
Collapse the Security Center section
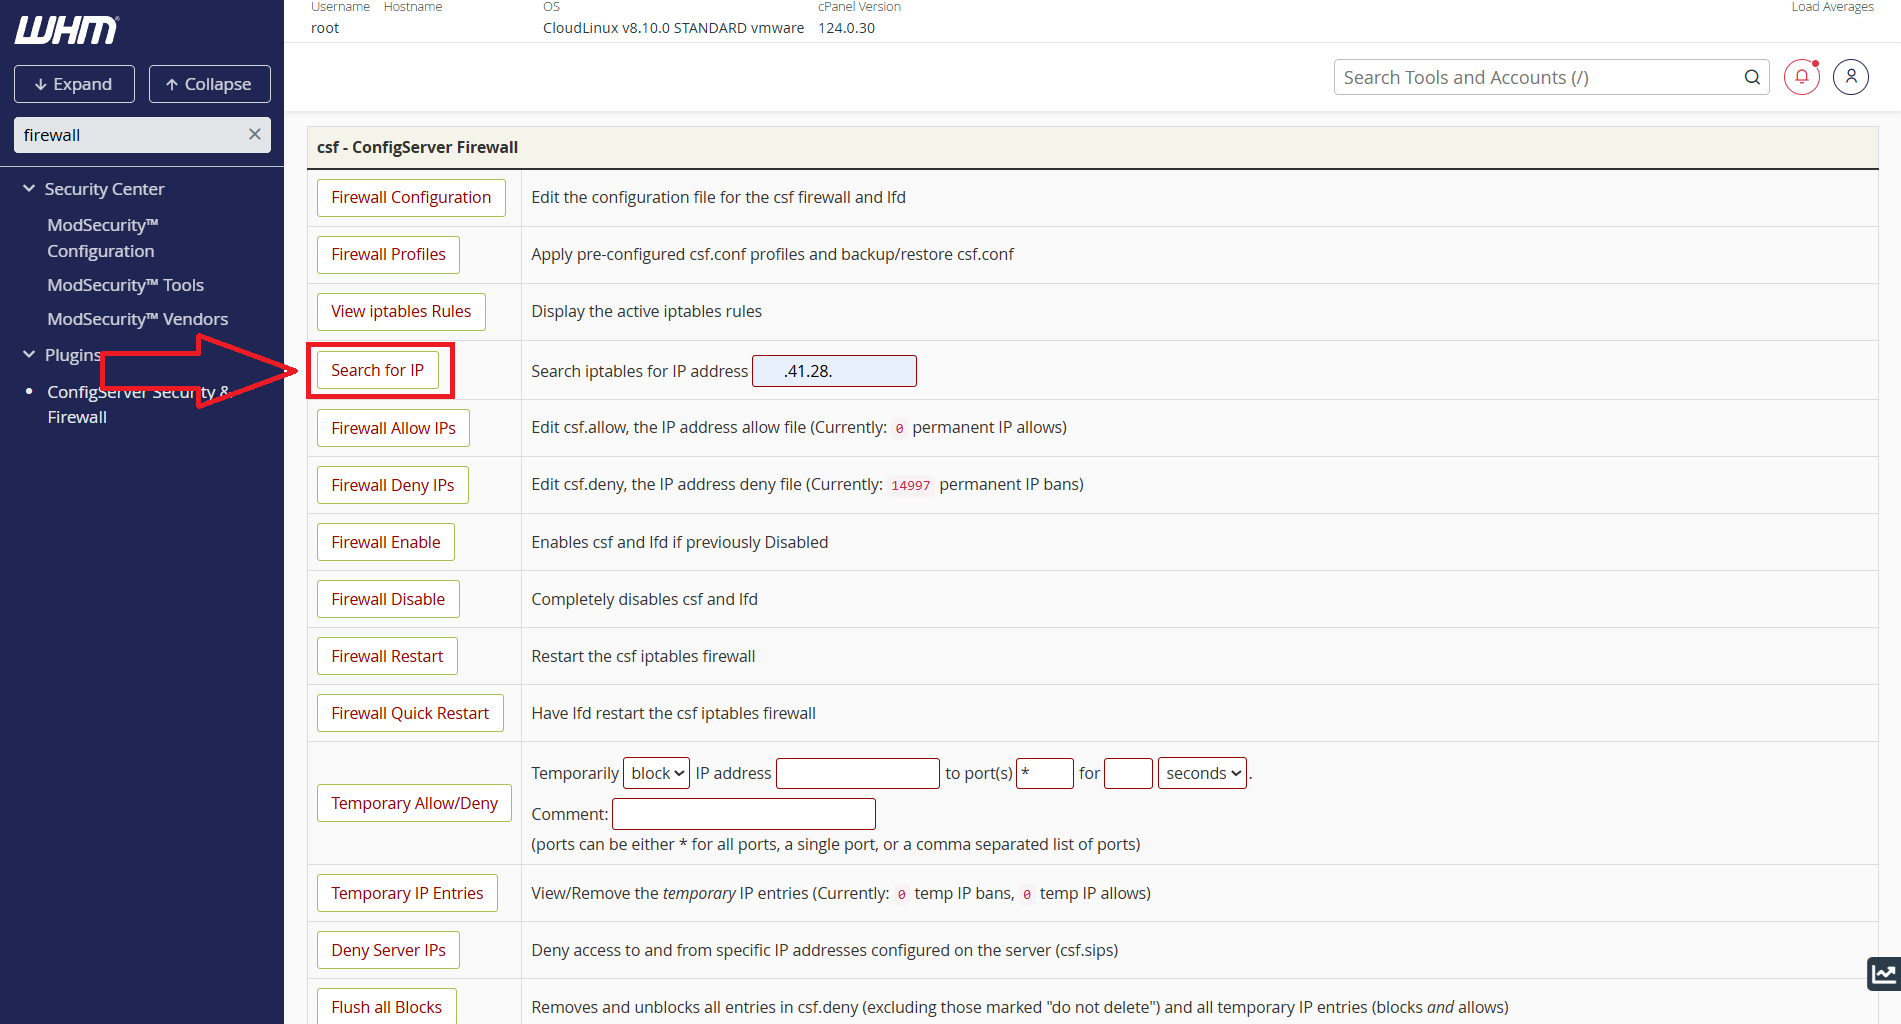pos(29,189)
